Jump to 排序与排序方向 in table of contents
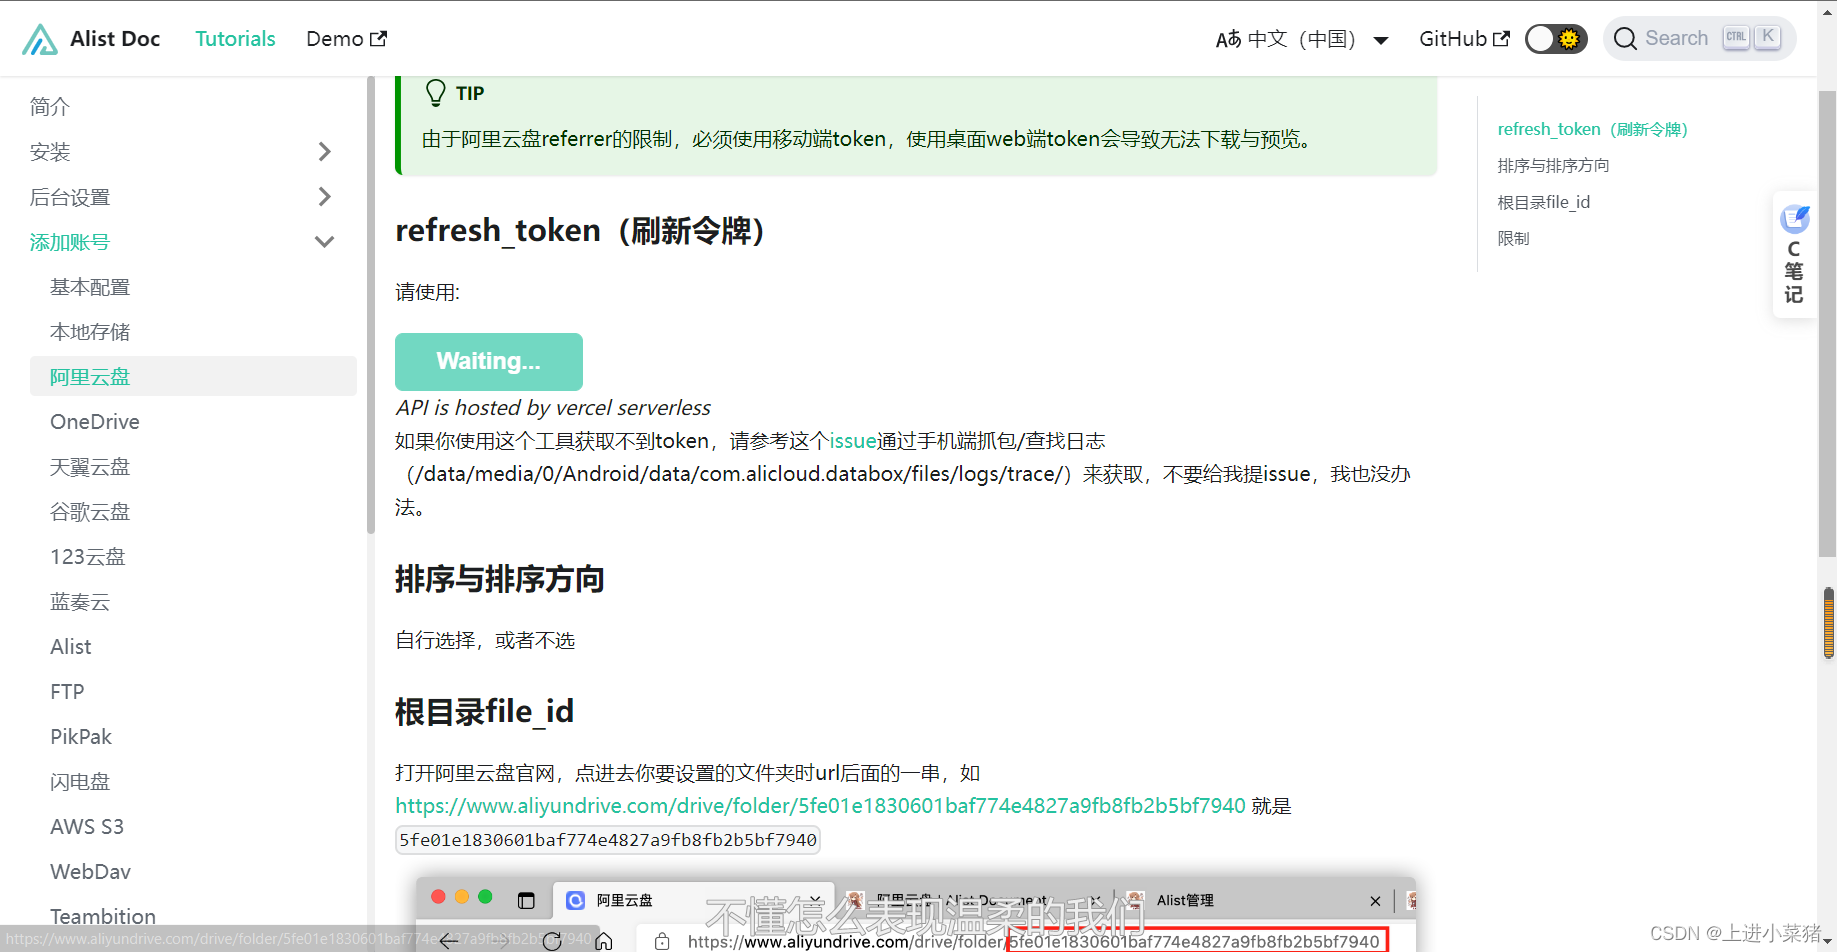Image resolution: width=1837 pixels, height=952 pixels. point(1553,166)
